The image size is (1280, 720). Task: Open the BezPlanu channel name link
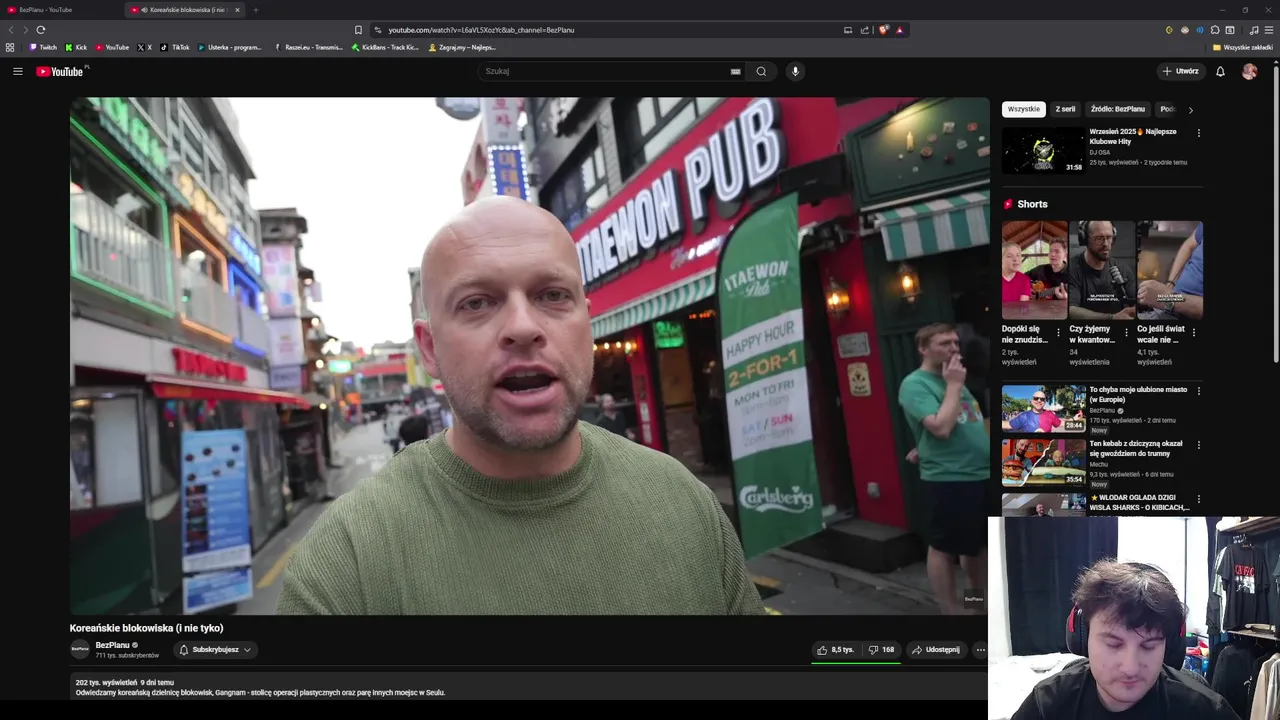[x=113, y=645]
